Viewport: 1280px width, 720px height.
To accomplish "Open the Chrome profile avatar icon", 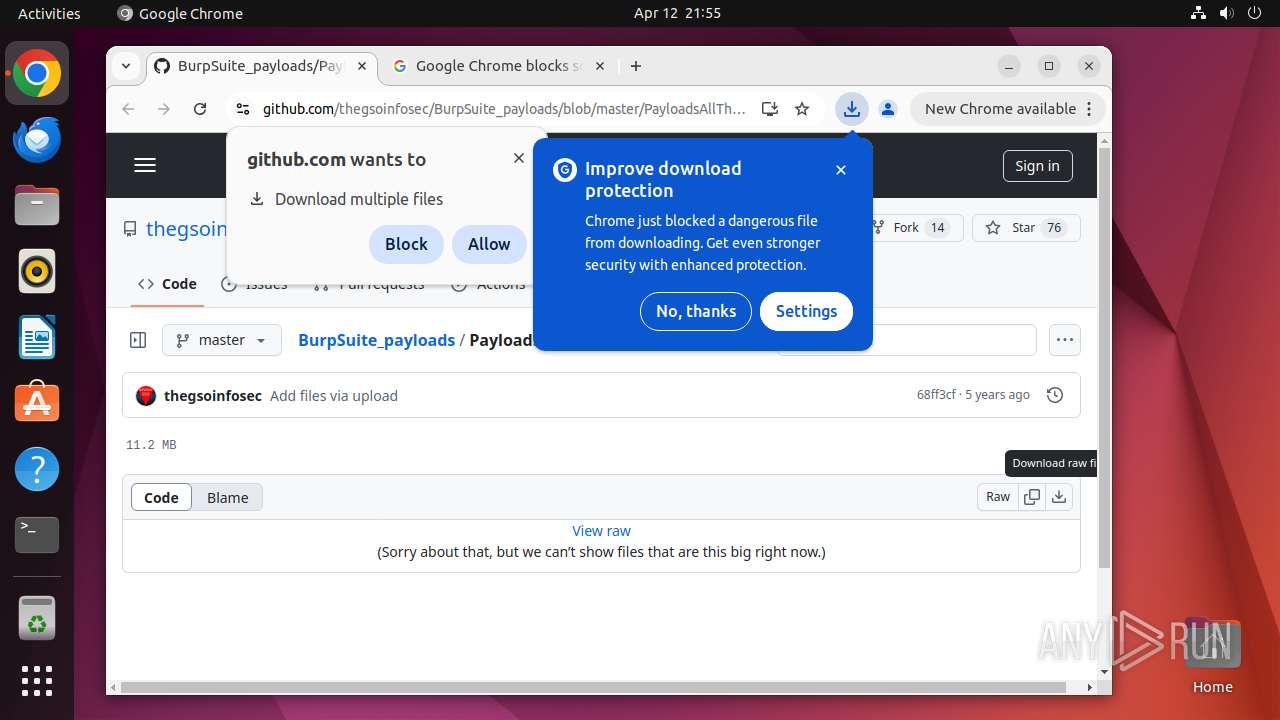I will click(887, 109).
